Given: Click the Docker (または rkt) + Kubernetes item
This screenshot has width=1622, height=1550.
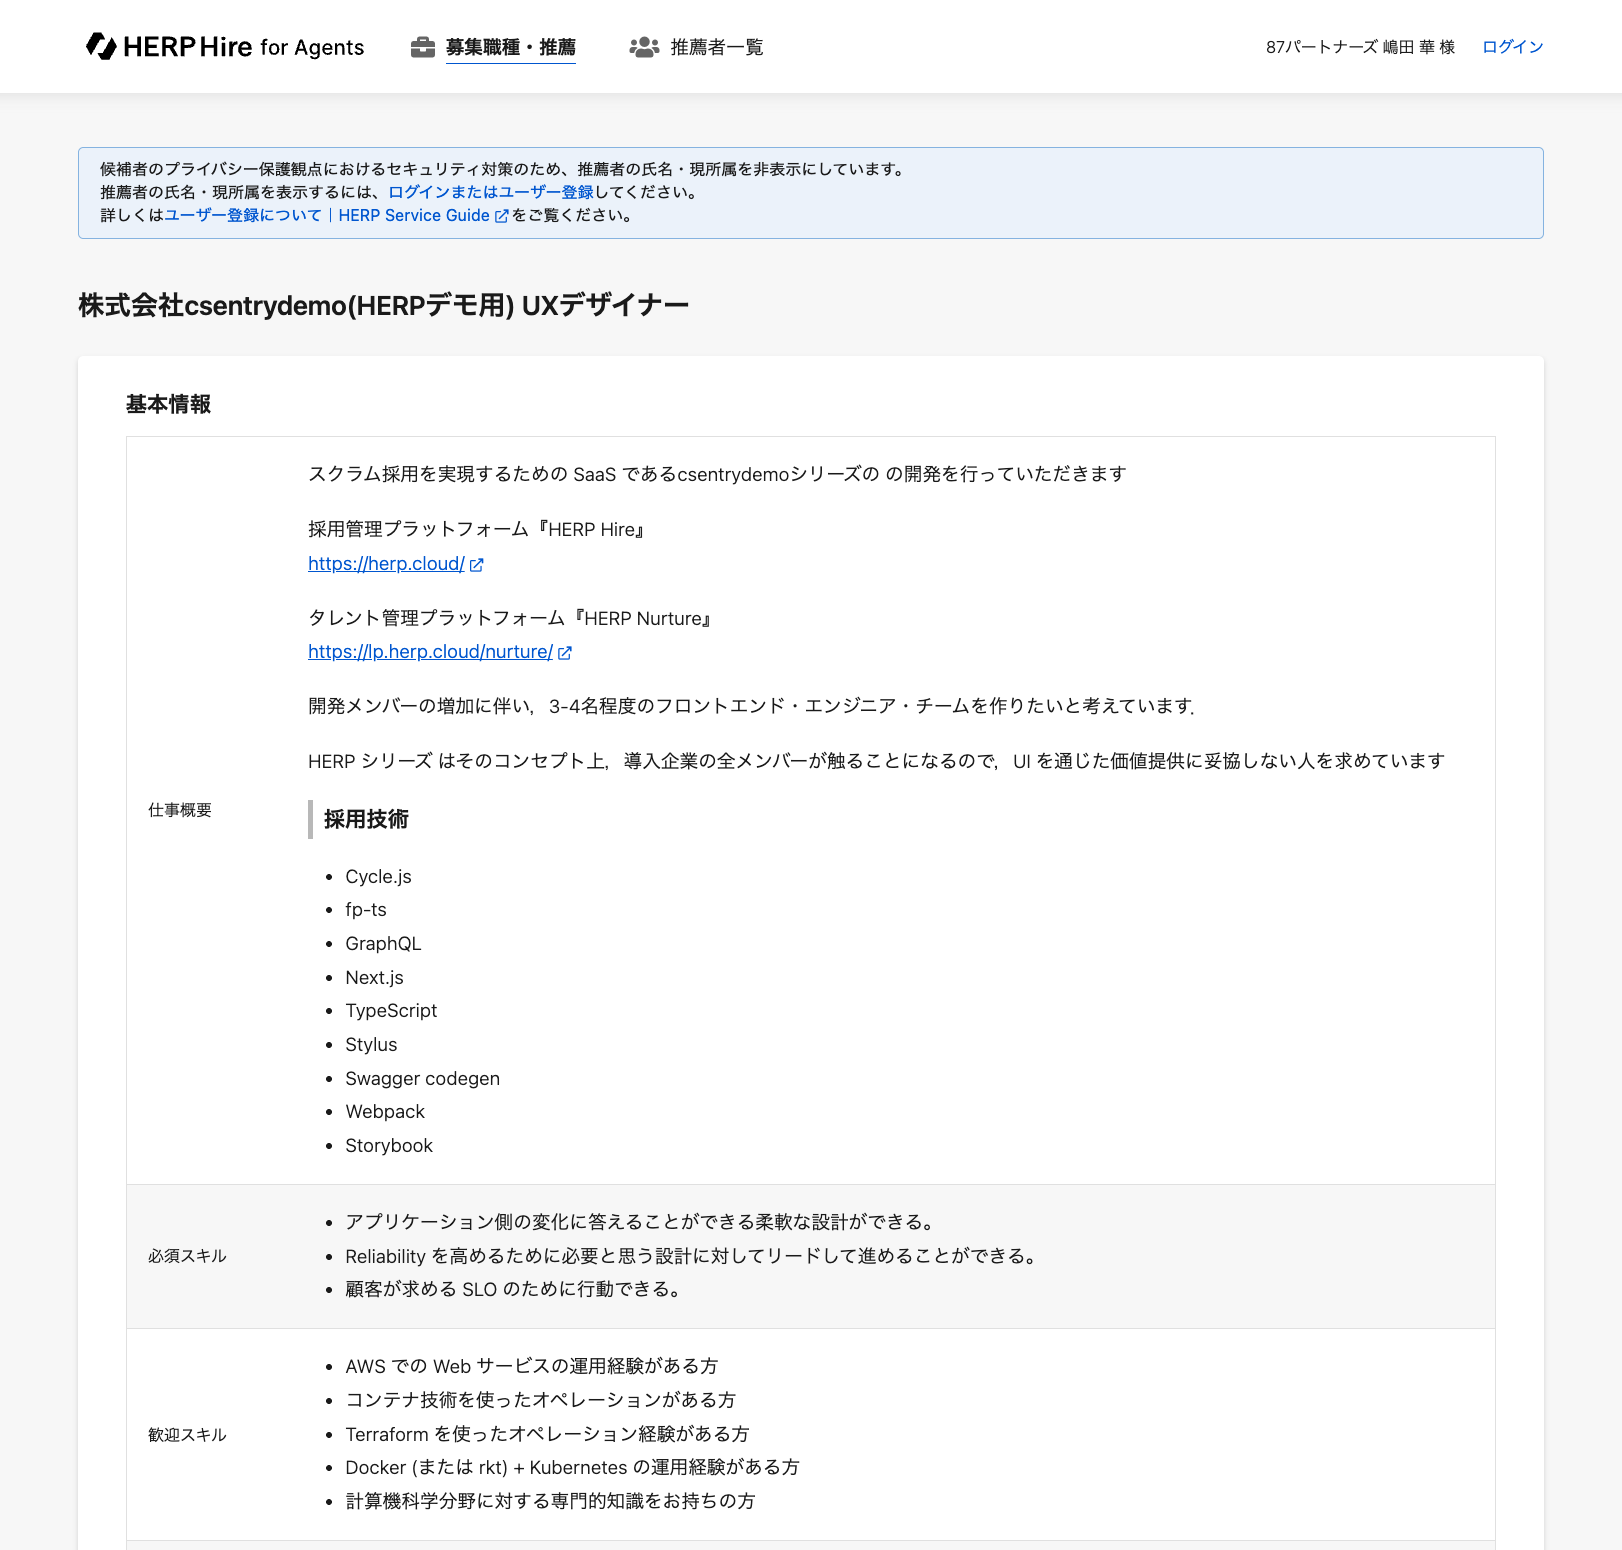Looking at the screenshot, I should pyautogui.click(x=572, y=1467).
